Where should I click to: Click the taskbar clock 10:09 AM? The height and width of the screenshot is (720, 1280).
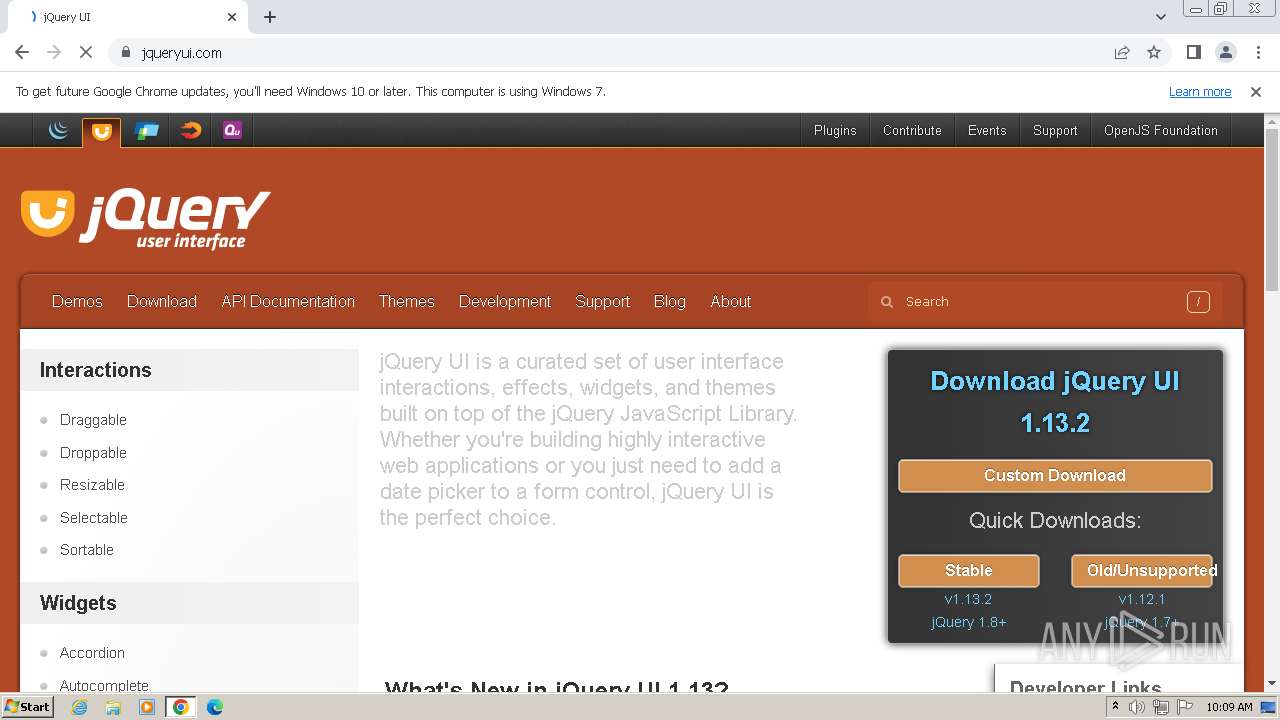coord(1229,707)
